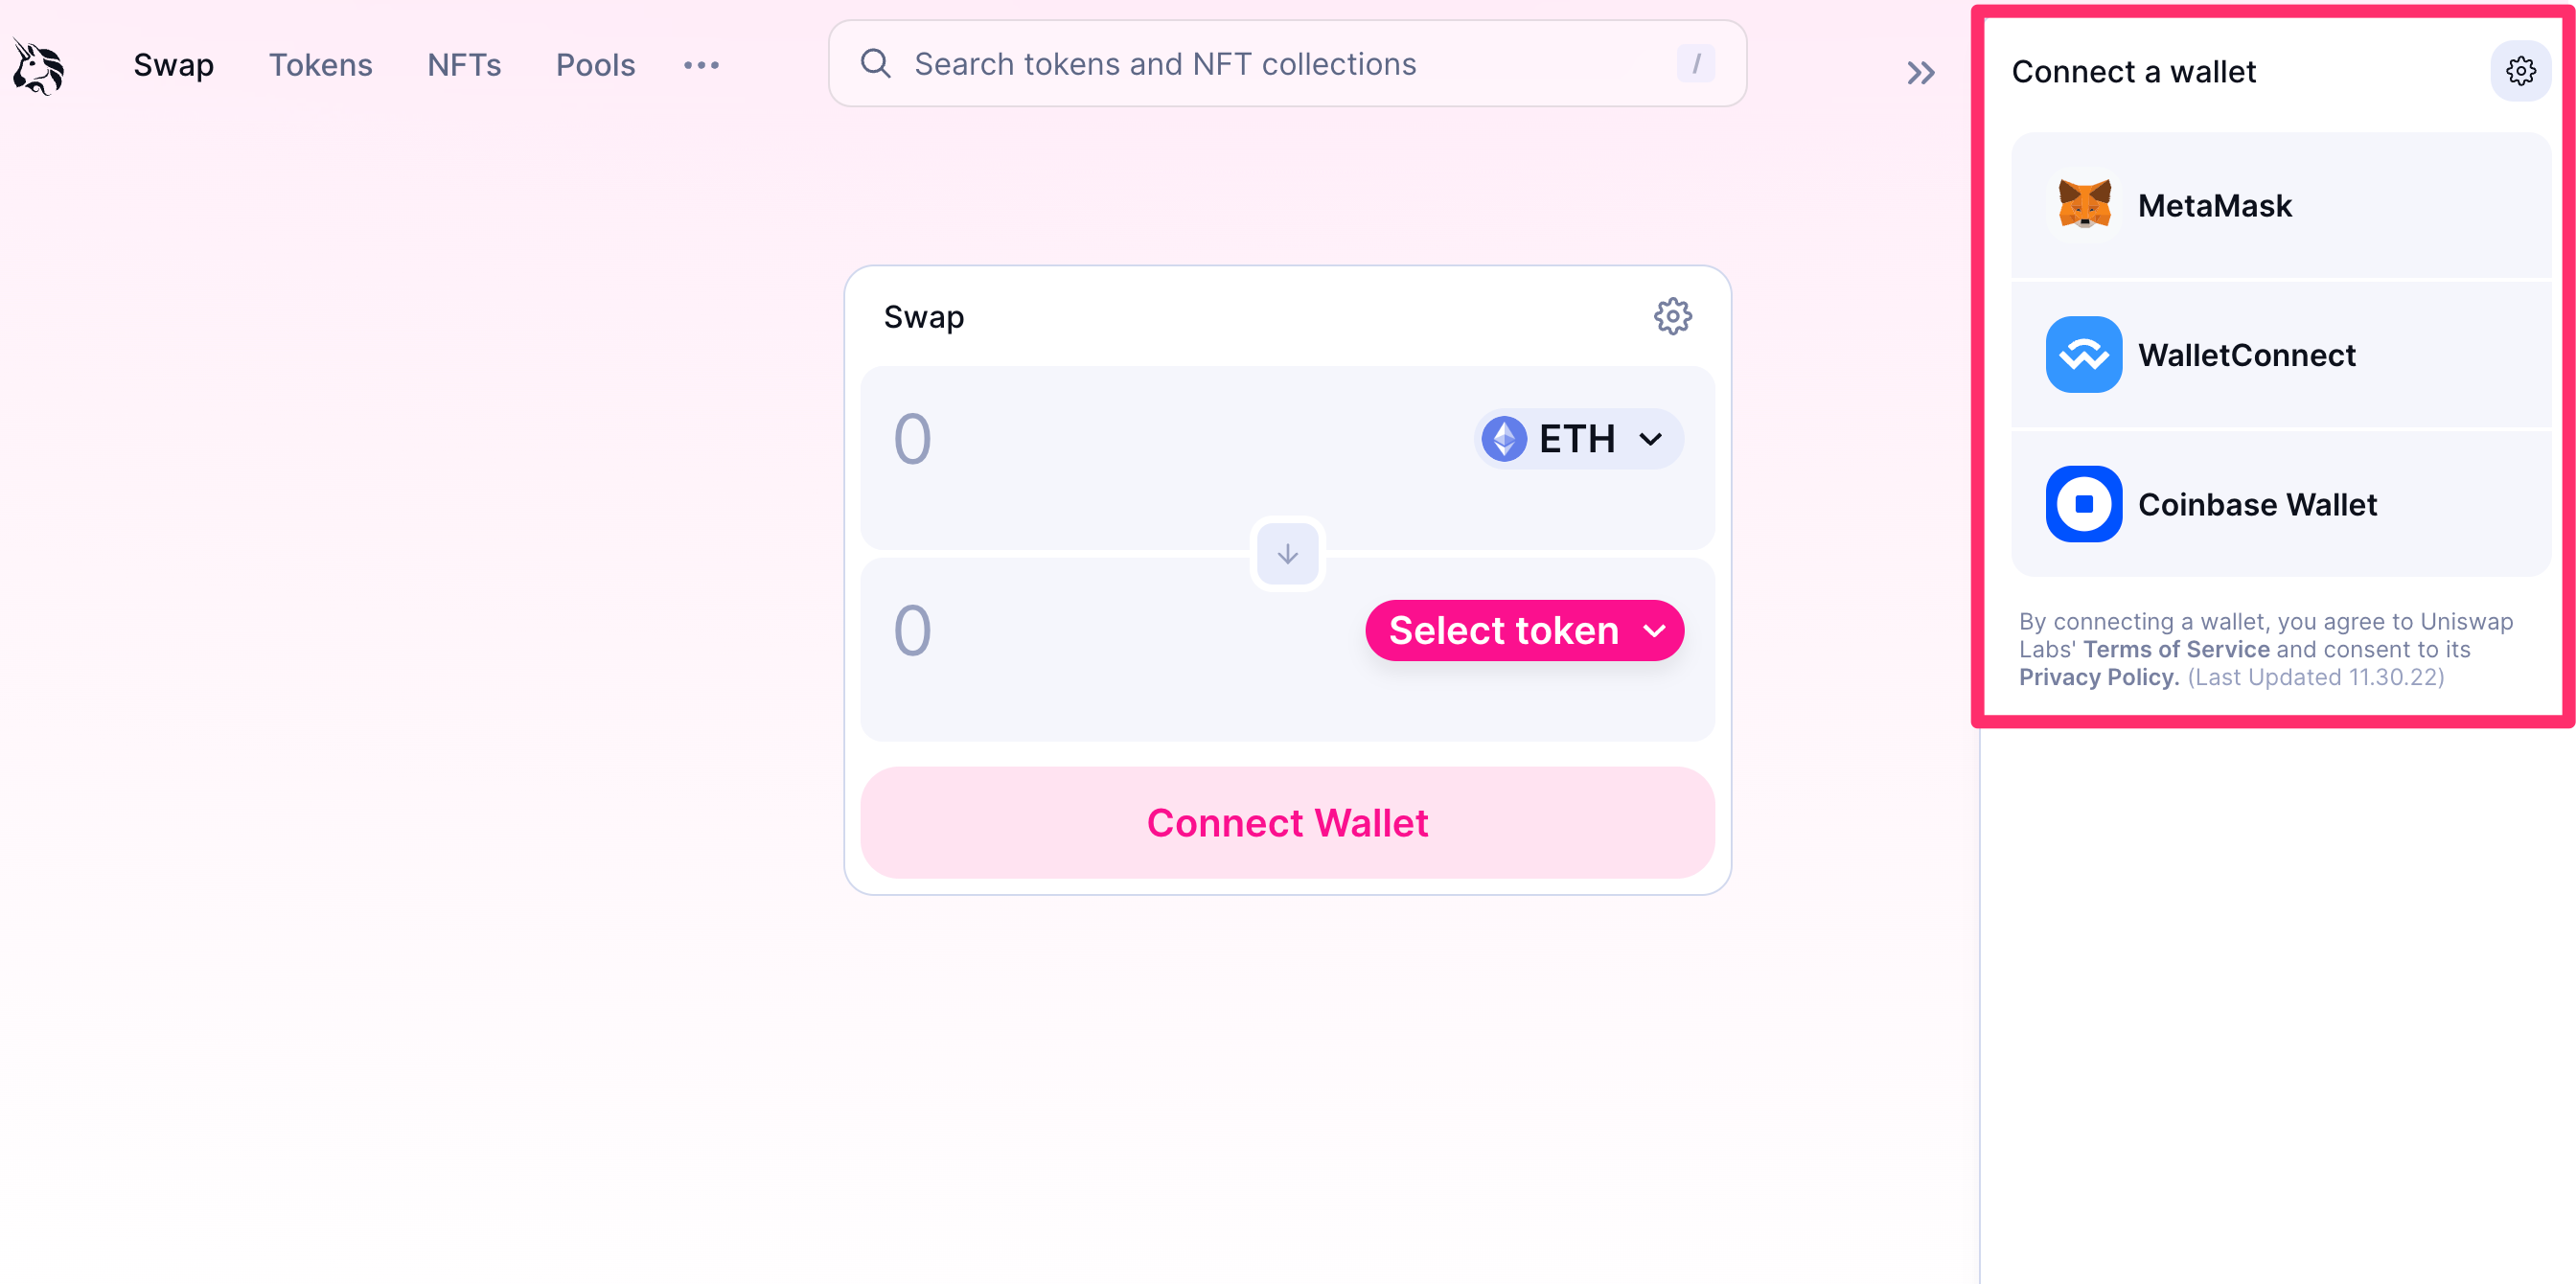Switch to the NFTs tab

(x=462, y=64)
